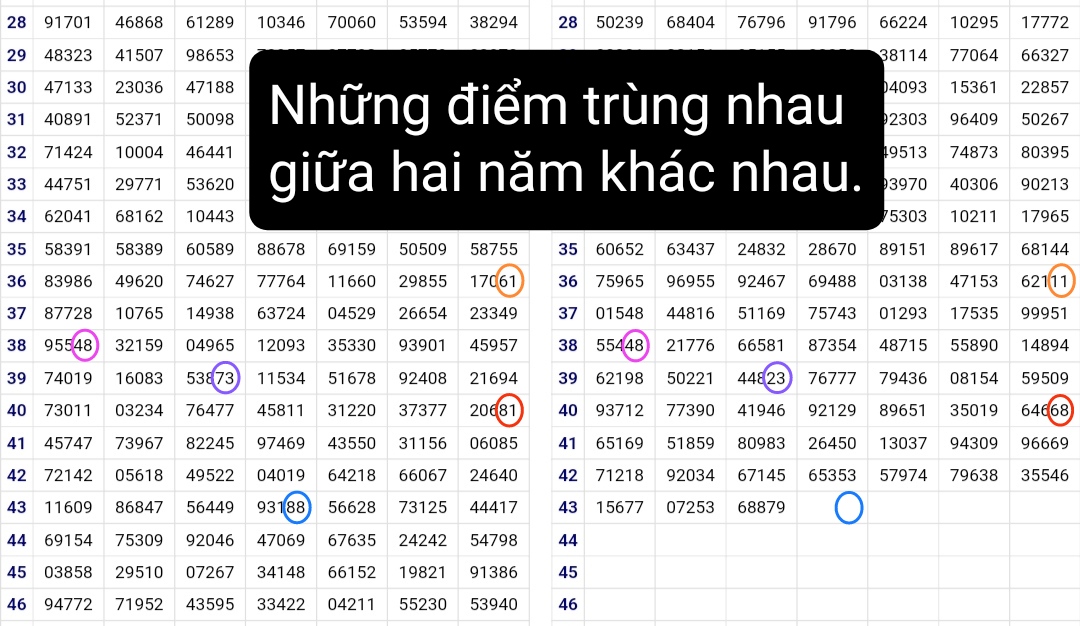Screen dimensions: 1080x626
Task: Select the value 38294
Action: [x=494, y=22]
